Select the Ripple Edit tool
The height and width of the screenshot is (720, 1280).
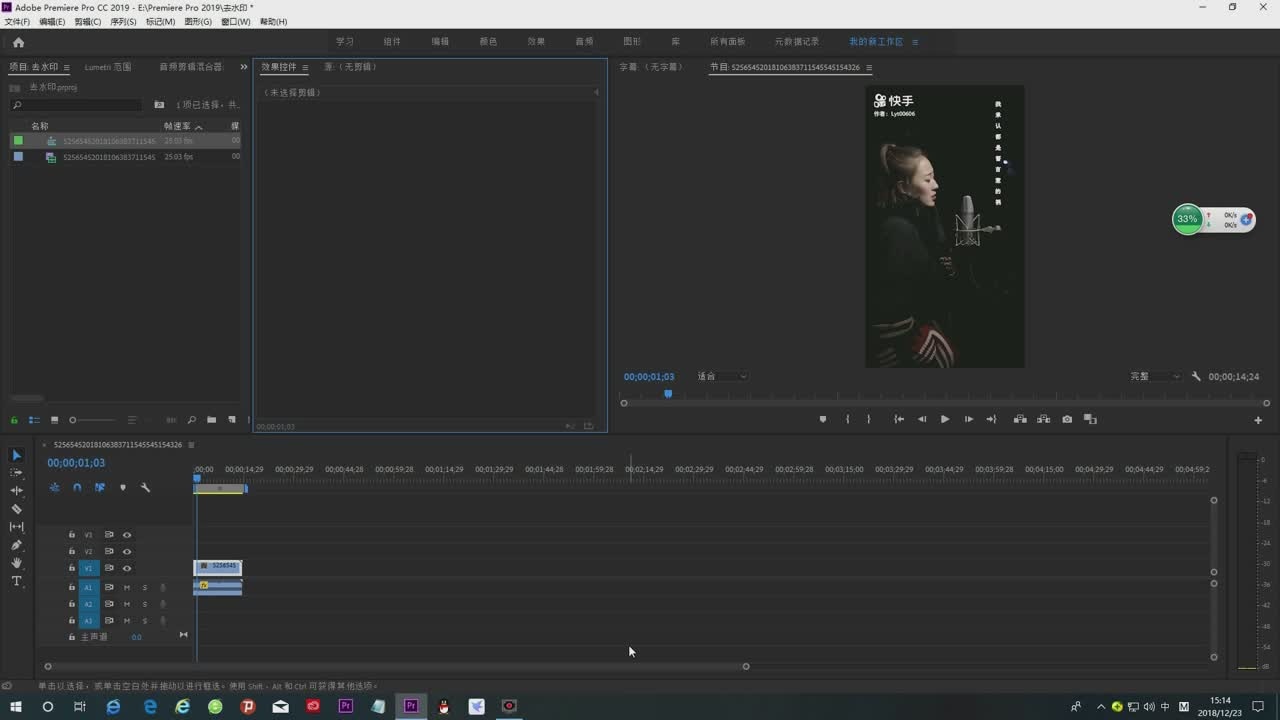click(16, 490)
